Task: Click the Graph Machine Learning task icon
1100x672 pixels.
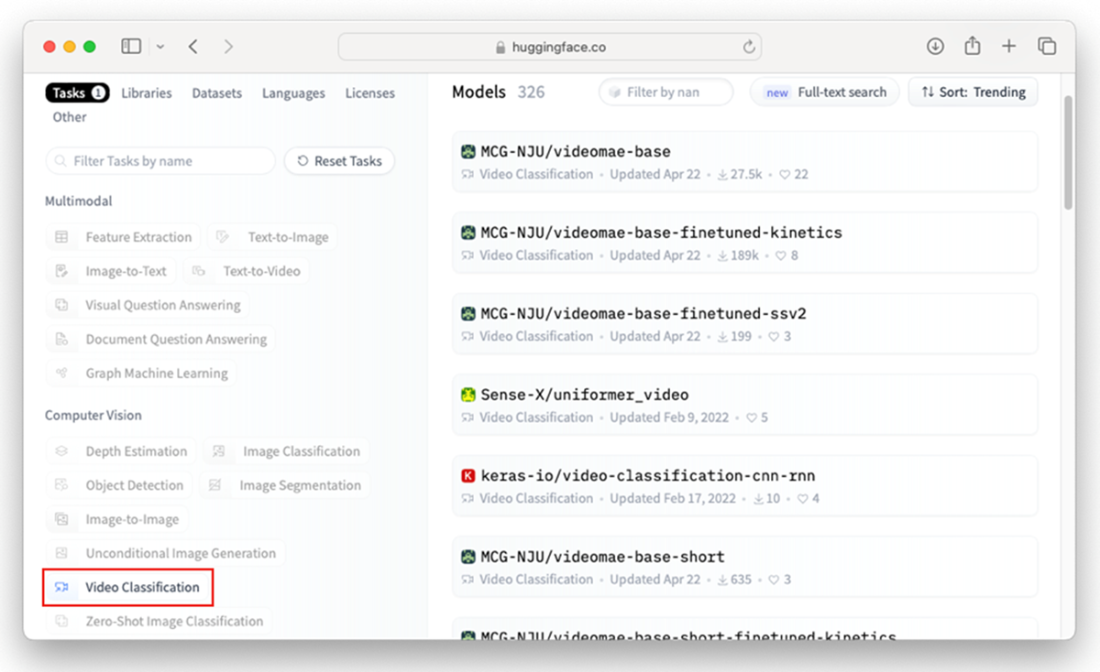Action: pyautogui.click(x=62, y=373)
